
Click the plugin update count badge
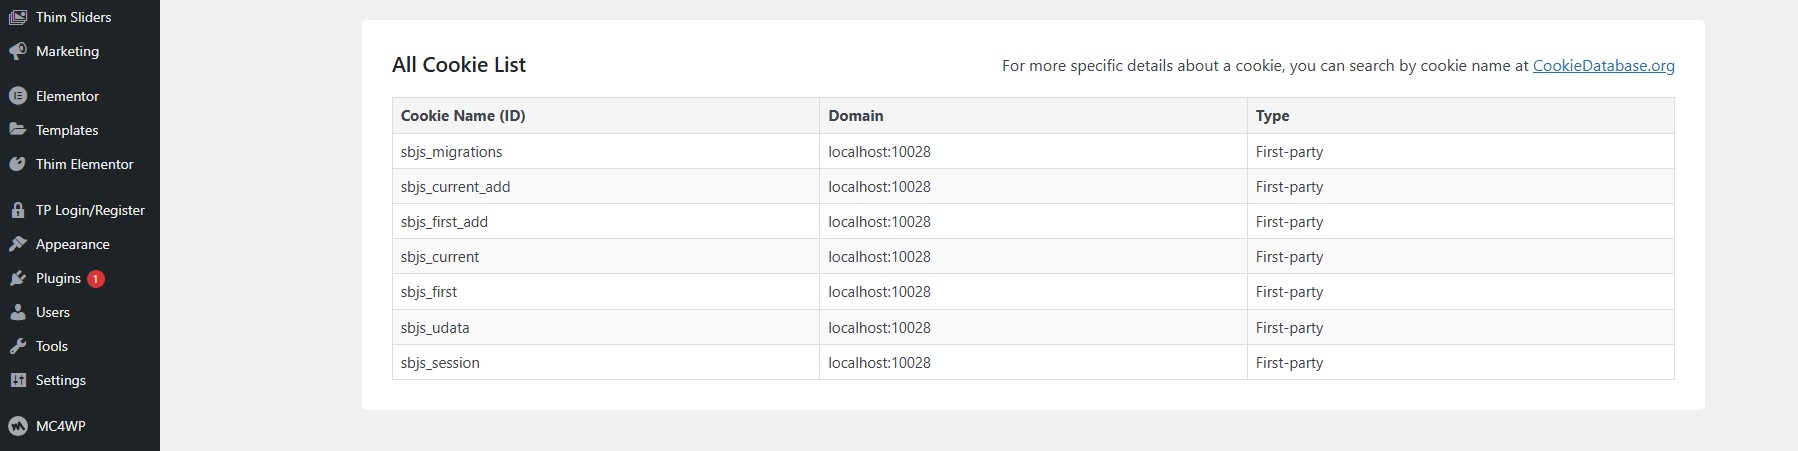point(96,279)
